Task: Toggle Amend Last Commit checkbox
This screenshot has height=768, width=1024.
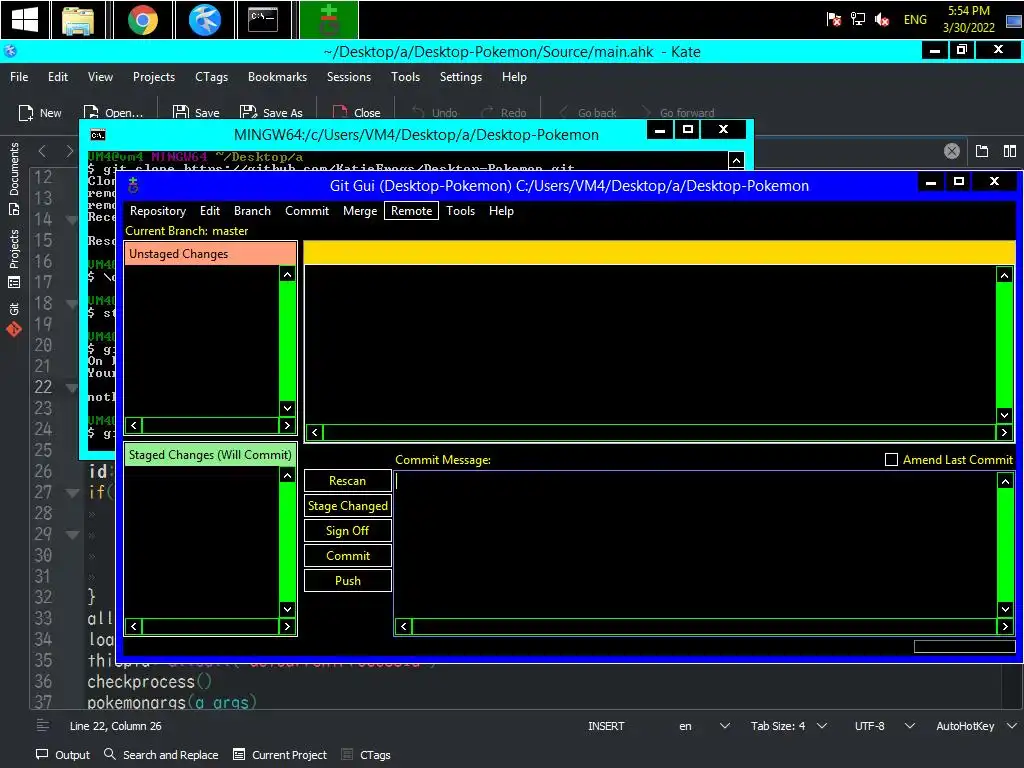Action: click(x=891, y=460)
